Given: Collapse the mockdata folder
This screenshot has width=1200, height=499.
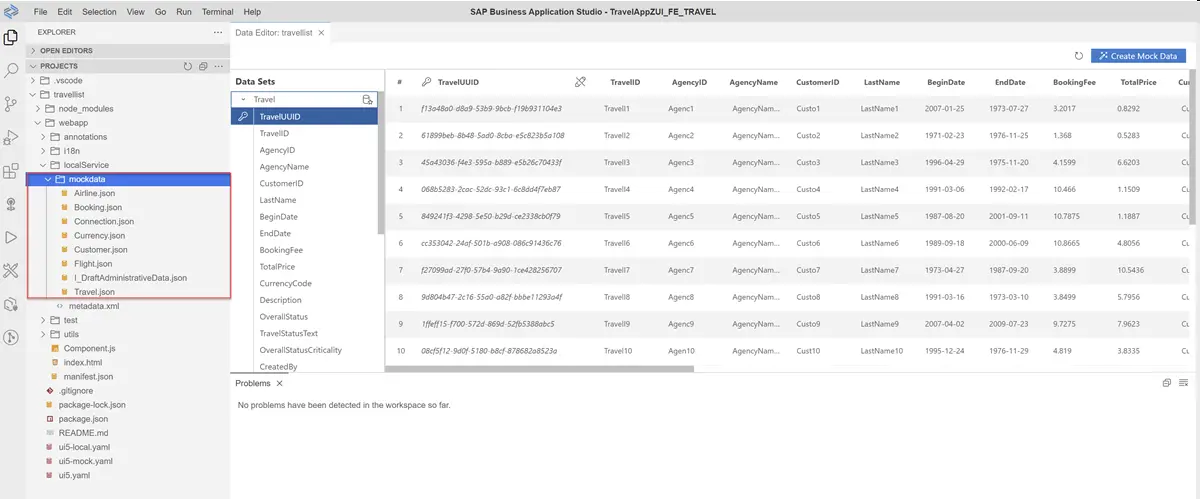Looking at the screenshot, I should pos(47,179).
